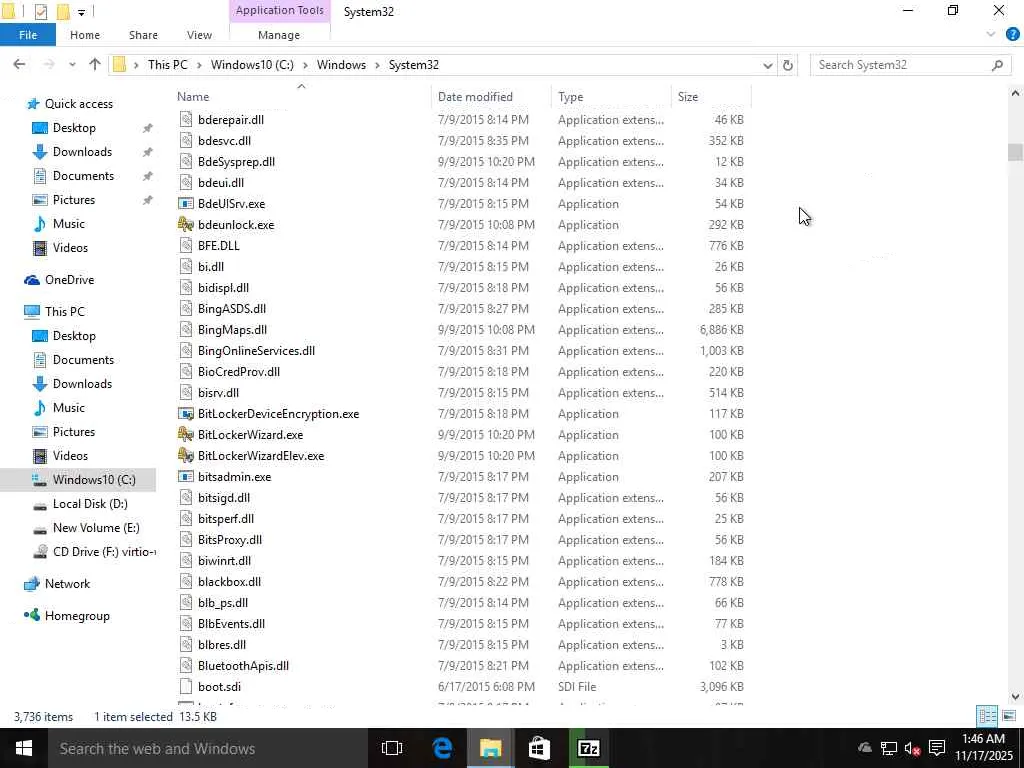The height and width of the screenshot is (768, 1024).
Task: Select the BdeUISrv.exe file icon
Action: click(186, 204)
